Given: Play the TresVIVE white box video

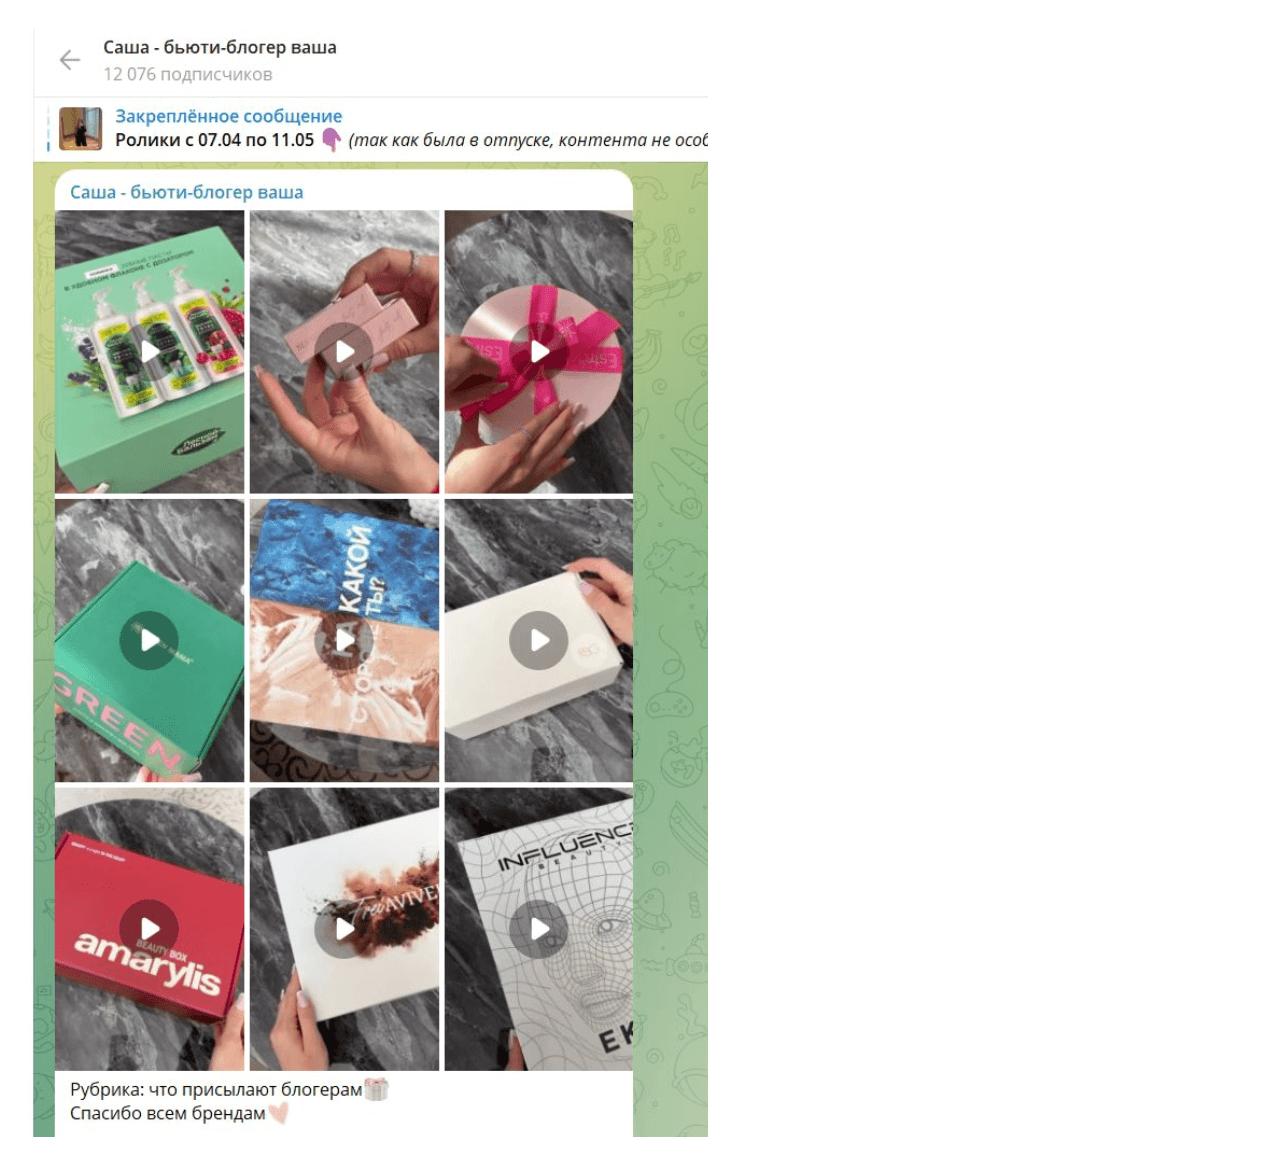Looking at the screenshot, I should point(344,929).
